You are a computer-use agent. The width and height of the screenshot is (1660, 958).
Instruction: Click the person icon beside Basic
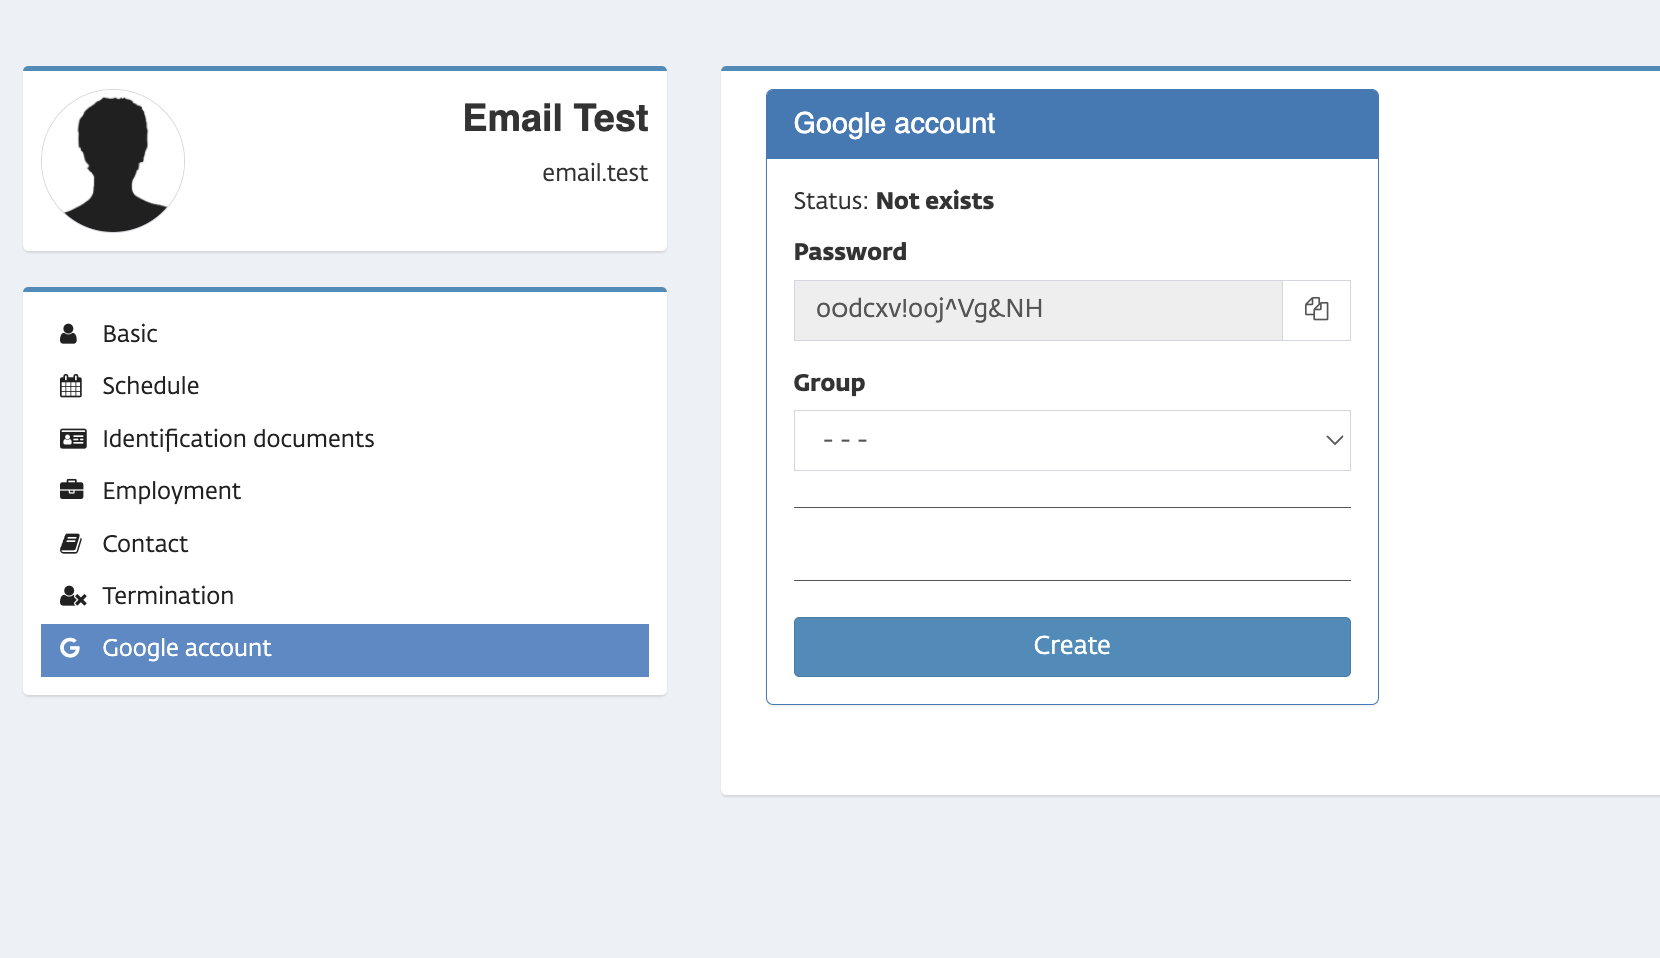[x=69, y=334]
